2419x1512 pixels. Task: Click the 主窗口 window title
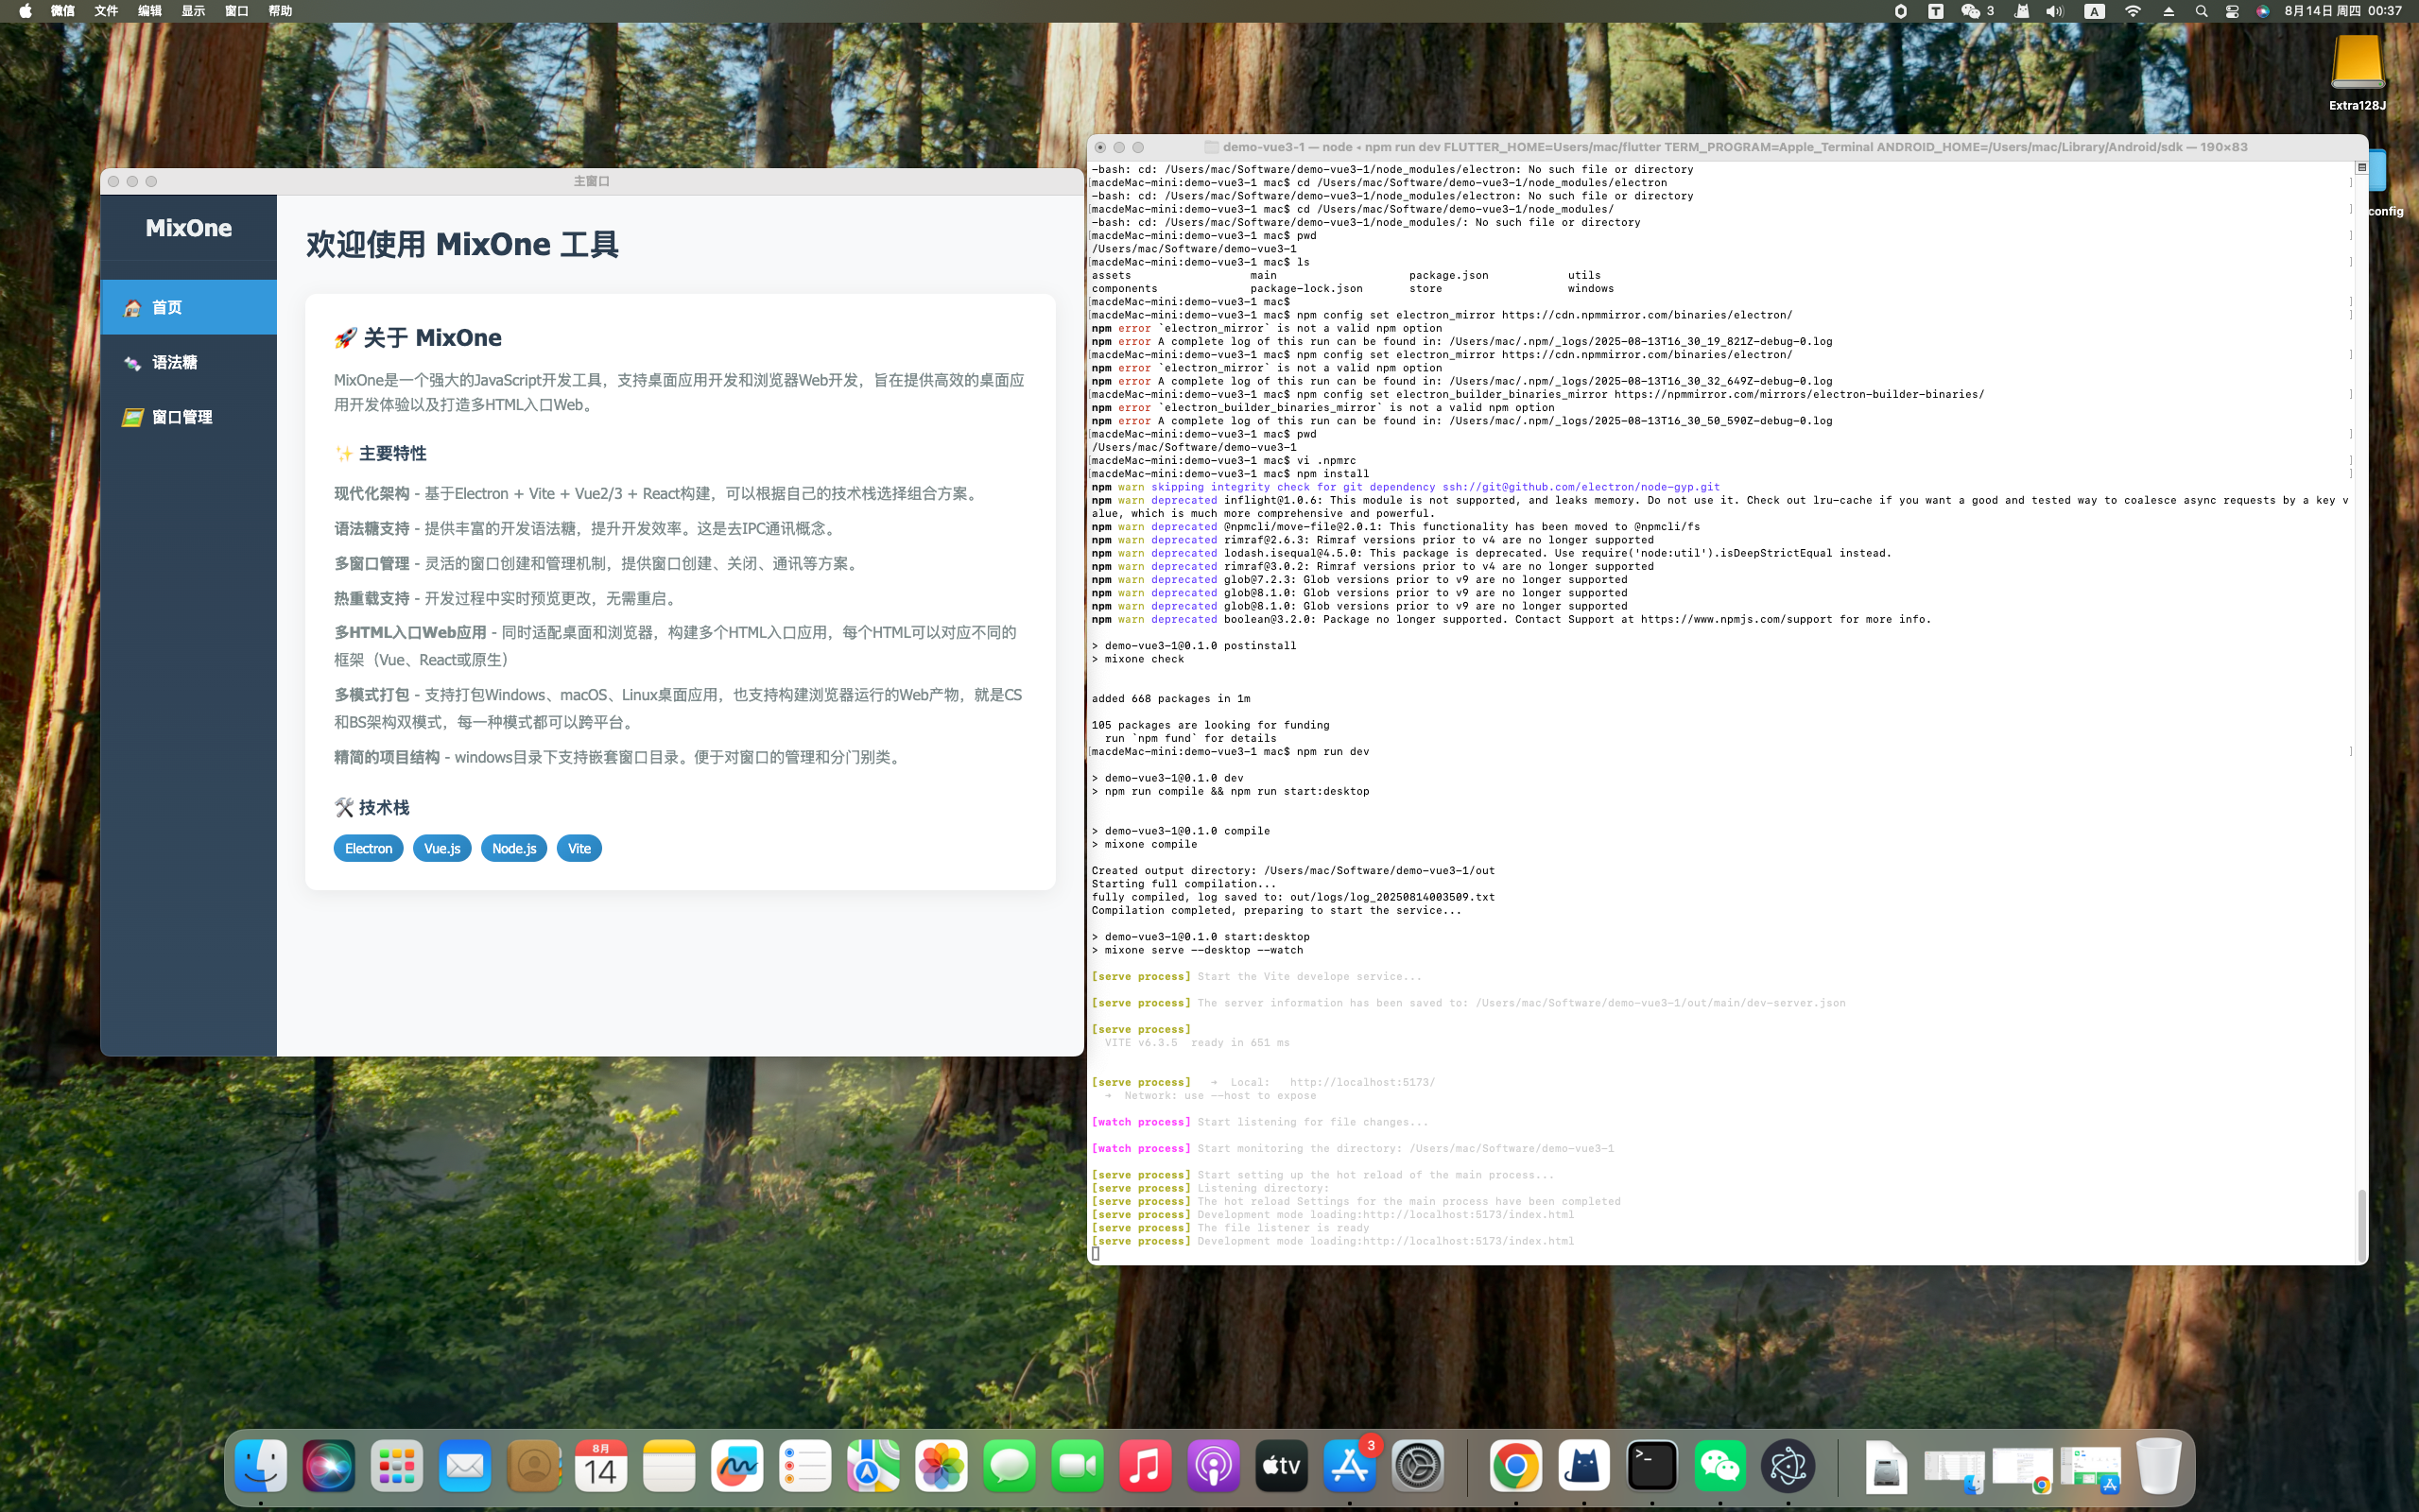tap(591, 181)
